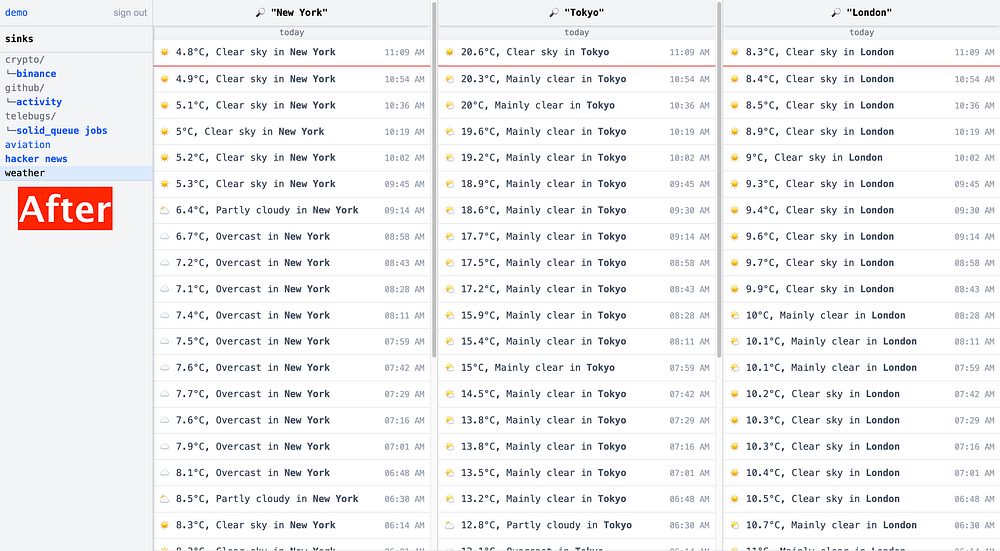
Task: Select the weather sink in sidebar
Action: (25, 173)
